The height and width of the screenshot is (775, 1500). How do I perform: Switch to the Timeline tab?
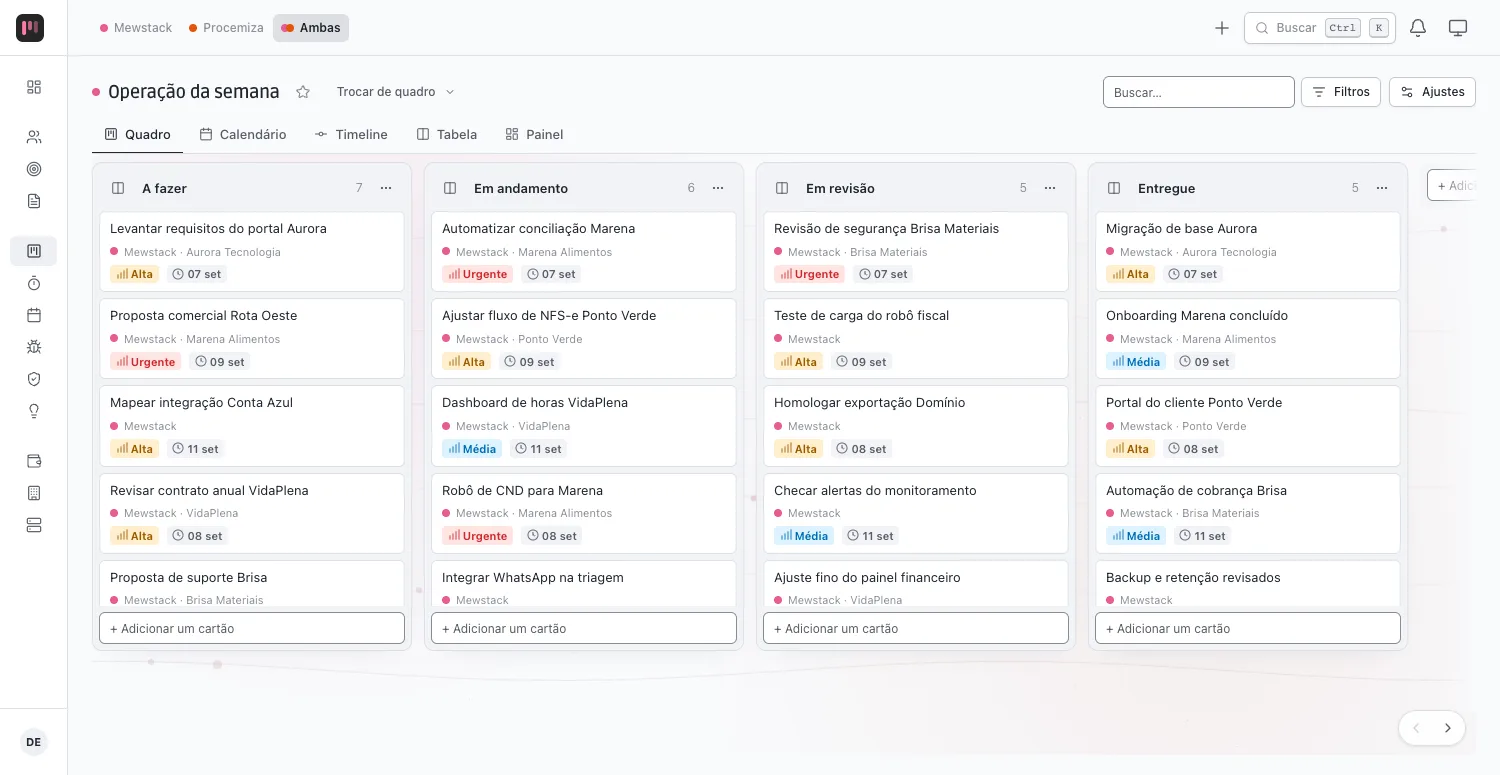point(351,134)
